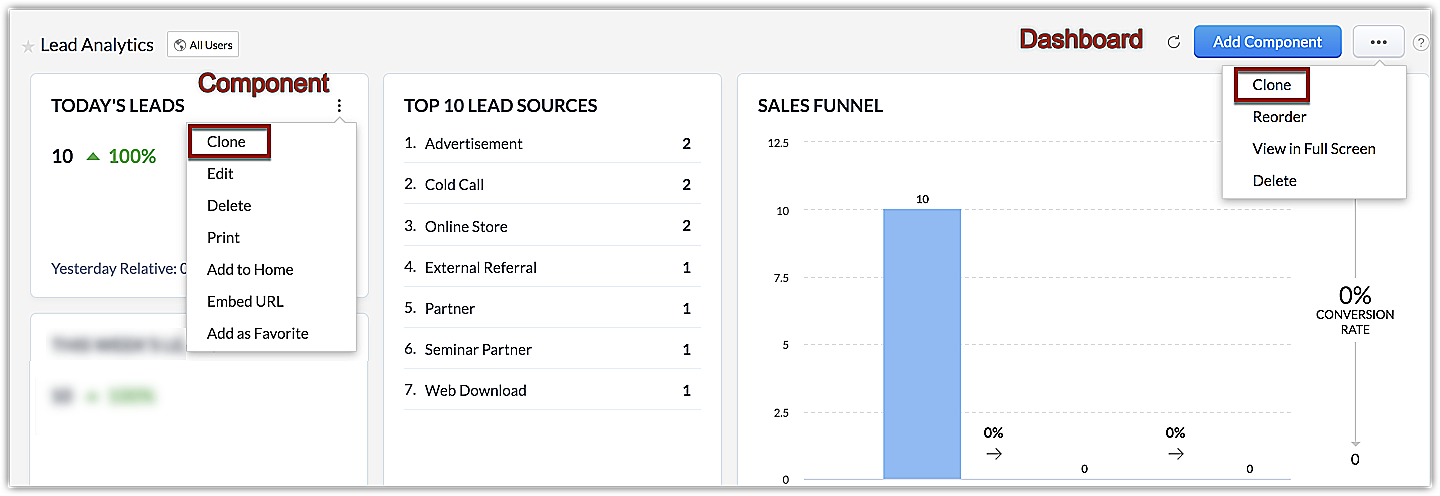Click the Add Component button
Screen dimensions: 1440x496
[1267, 42]
